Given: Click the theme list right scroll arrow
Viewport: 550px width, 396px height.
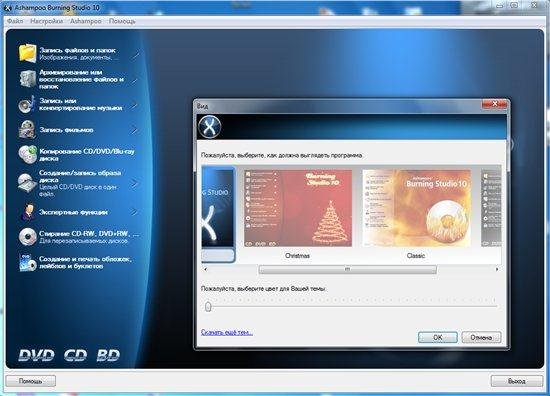Looking at the screenshot, I should click(497, 269).
